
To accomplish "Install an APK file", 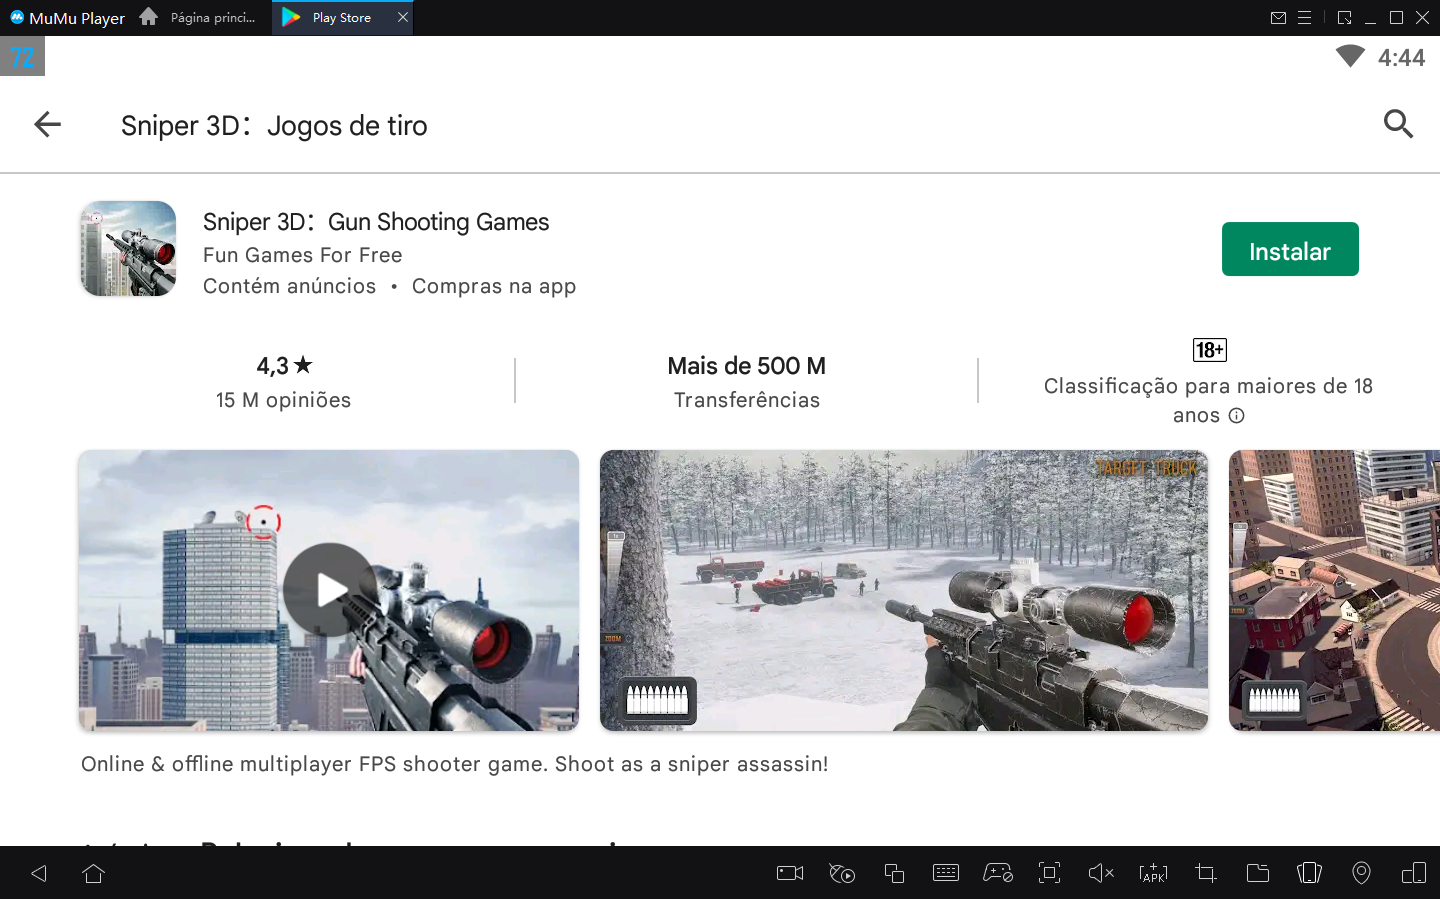I will pos(1153,873).
